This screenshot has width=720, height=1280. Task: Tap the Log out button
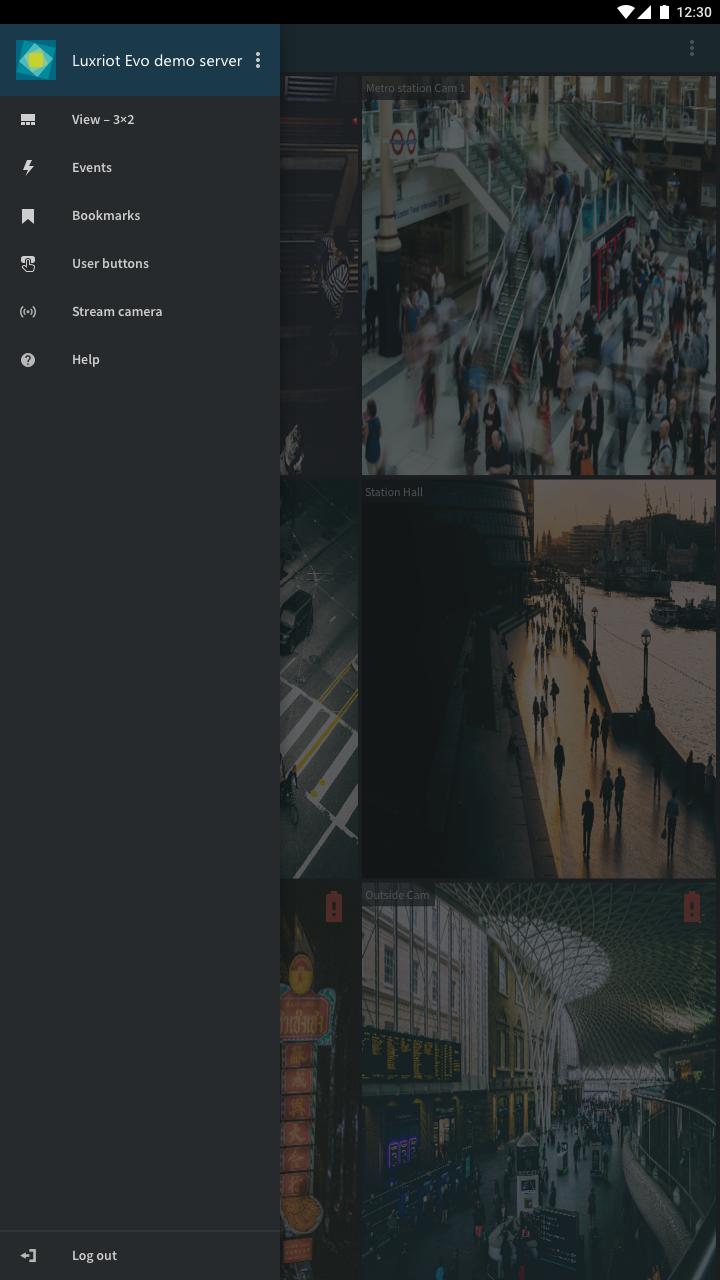click(x=140, y=1256)
